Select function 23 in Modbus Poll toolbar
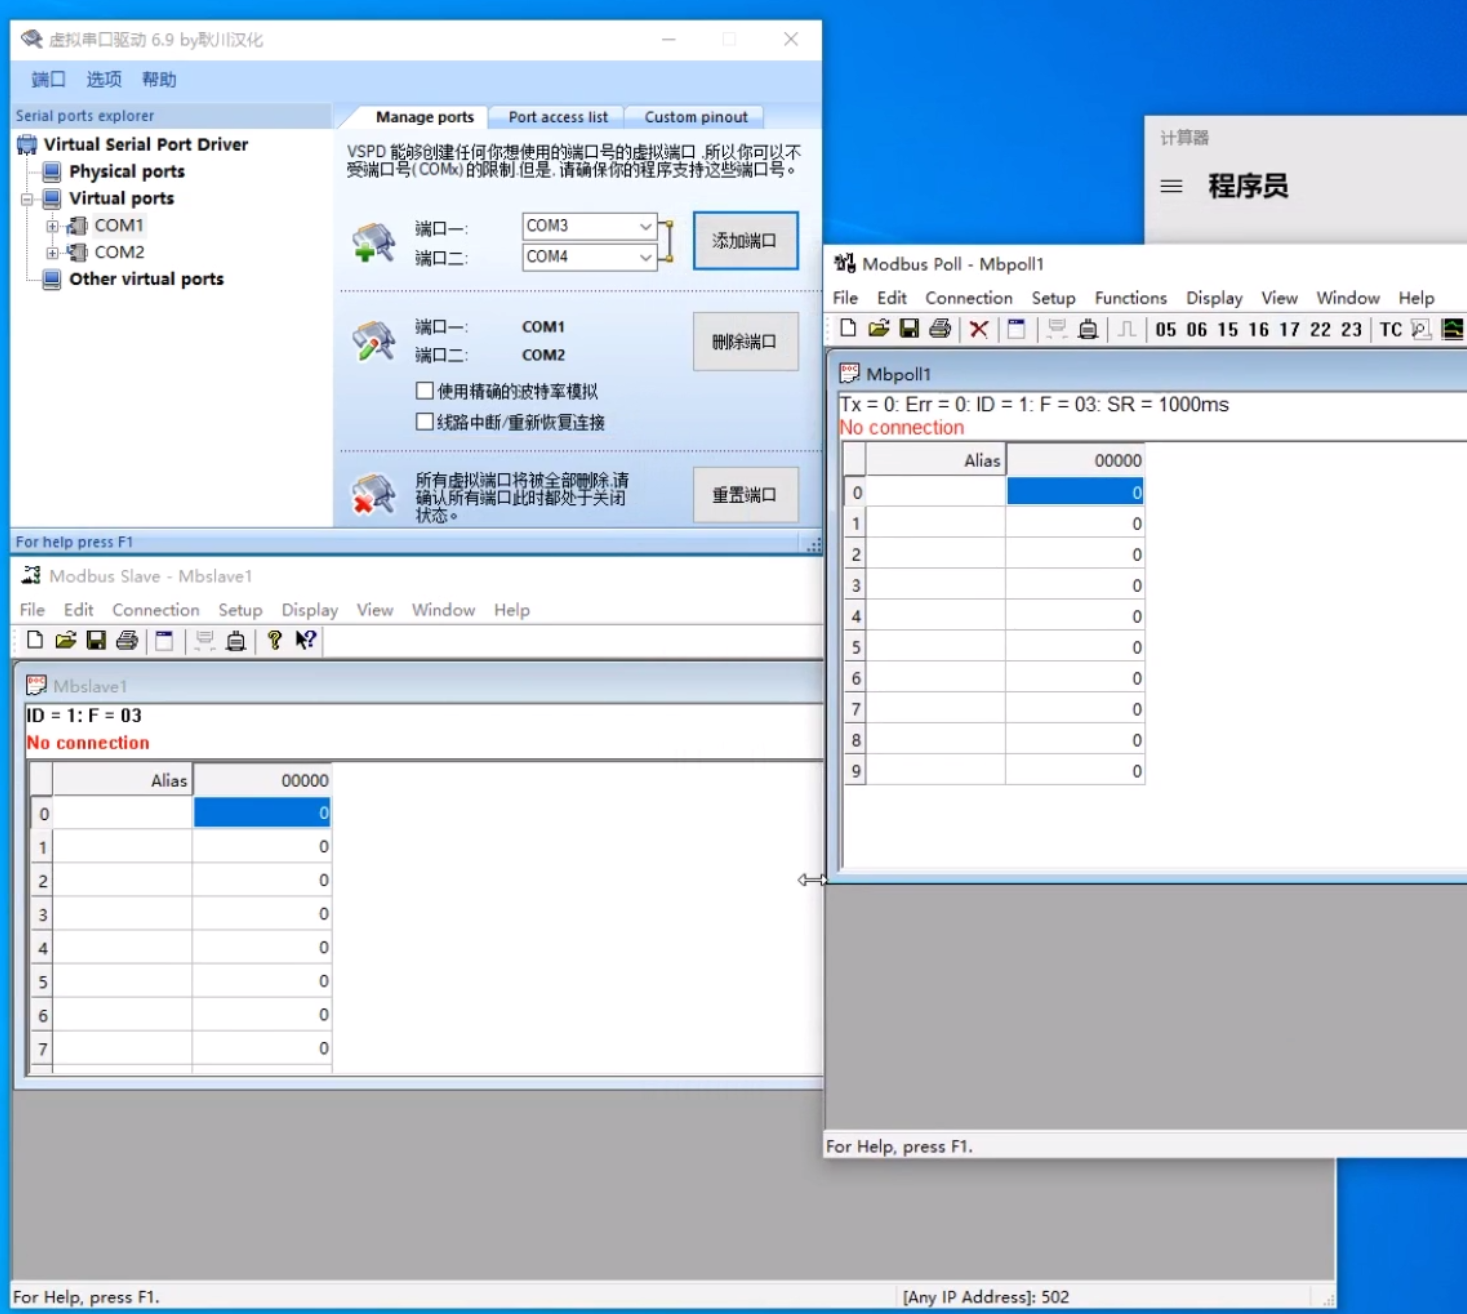The image size is (1467, 1314). (x=1352, y=330)
